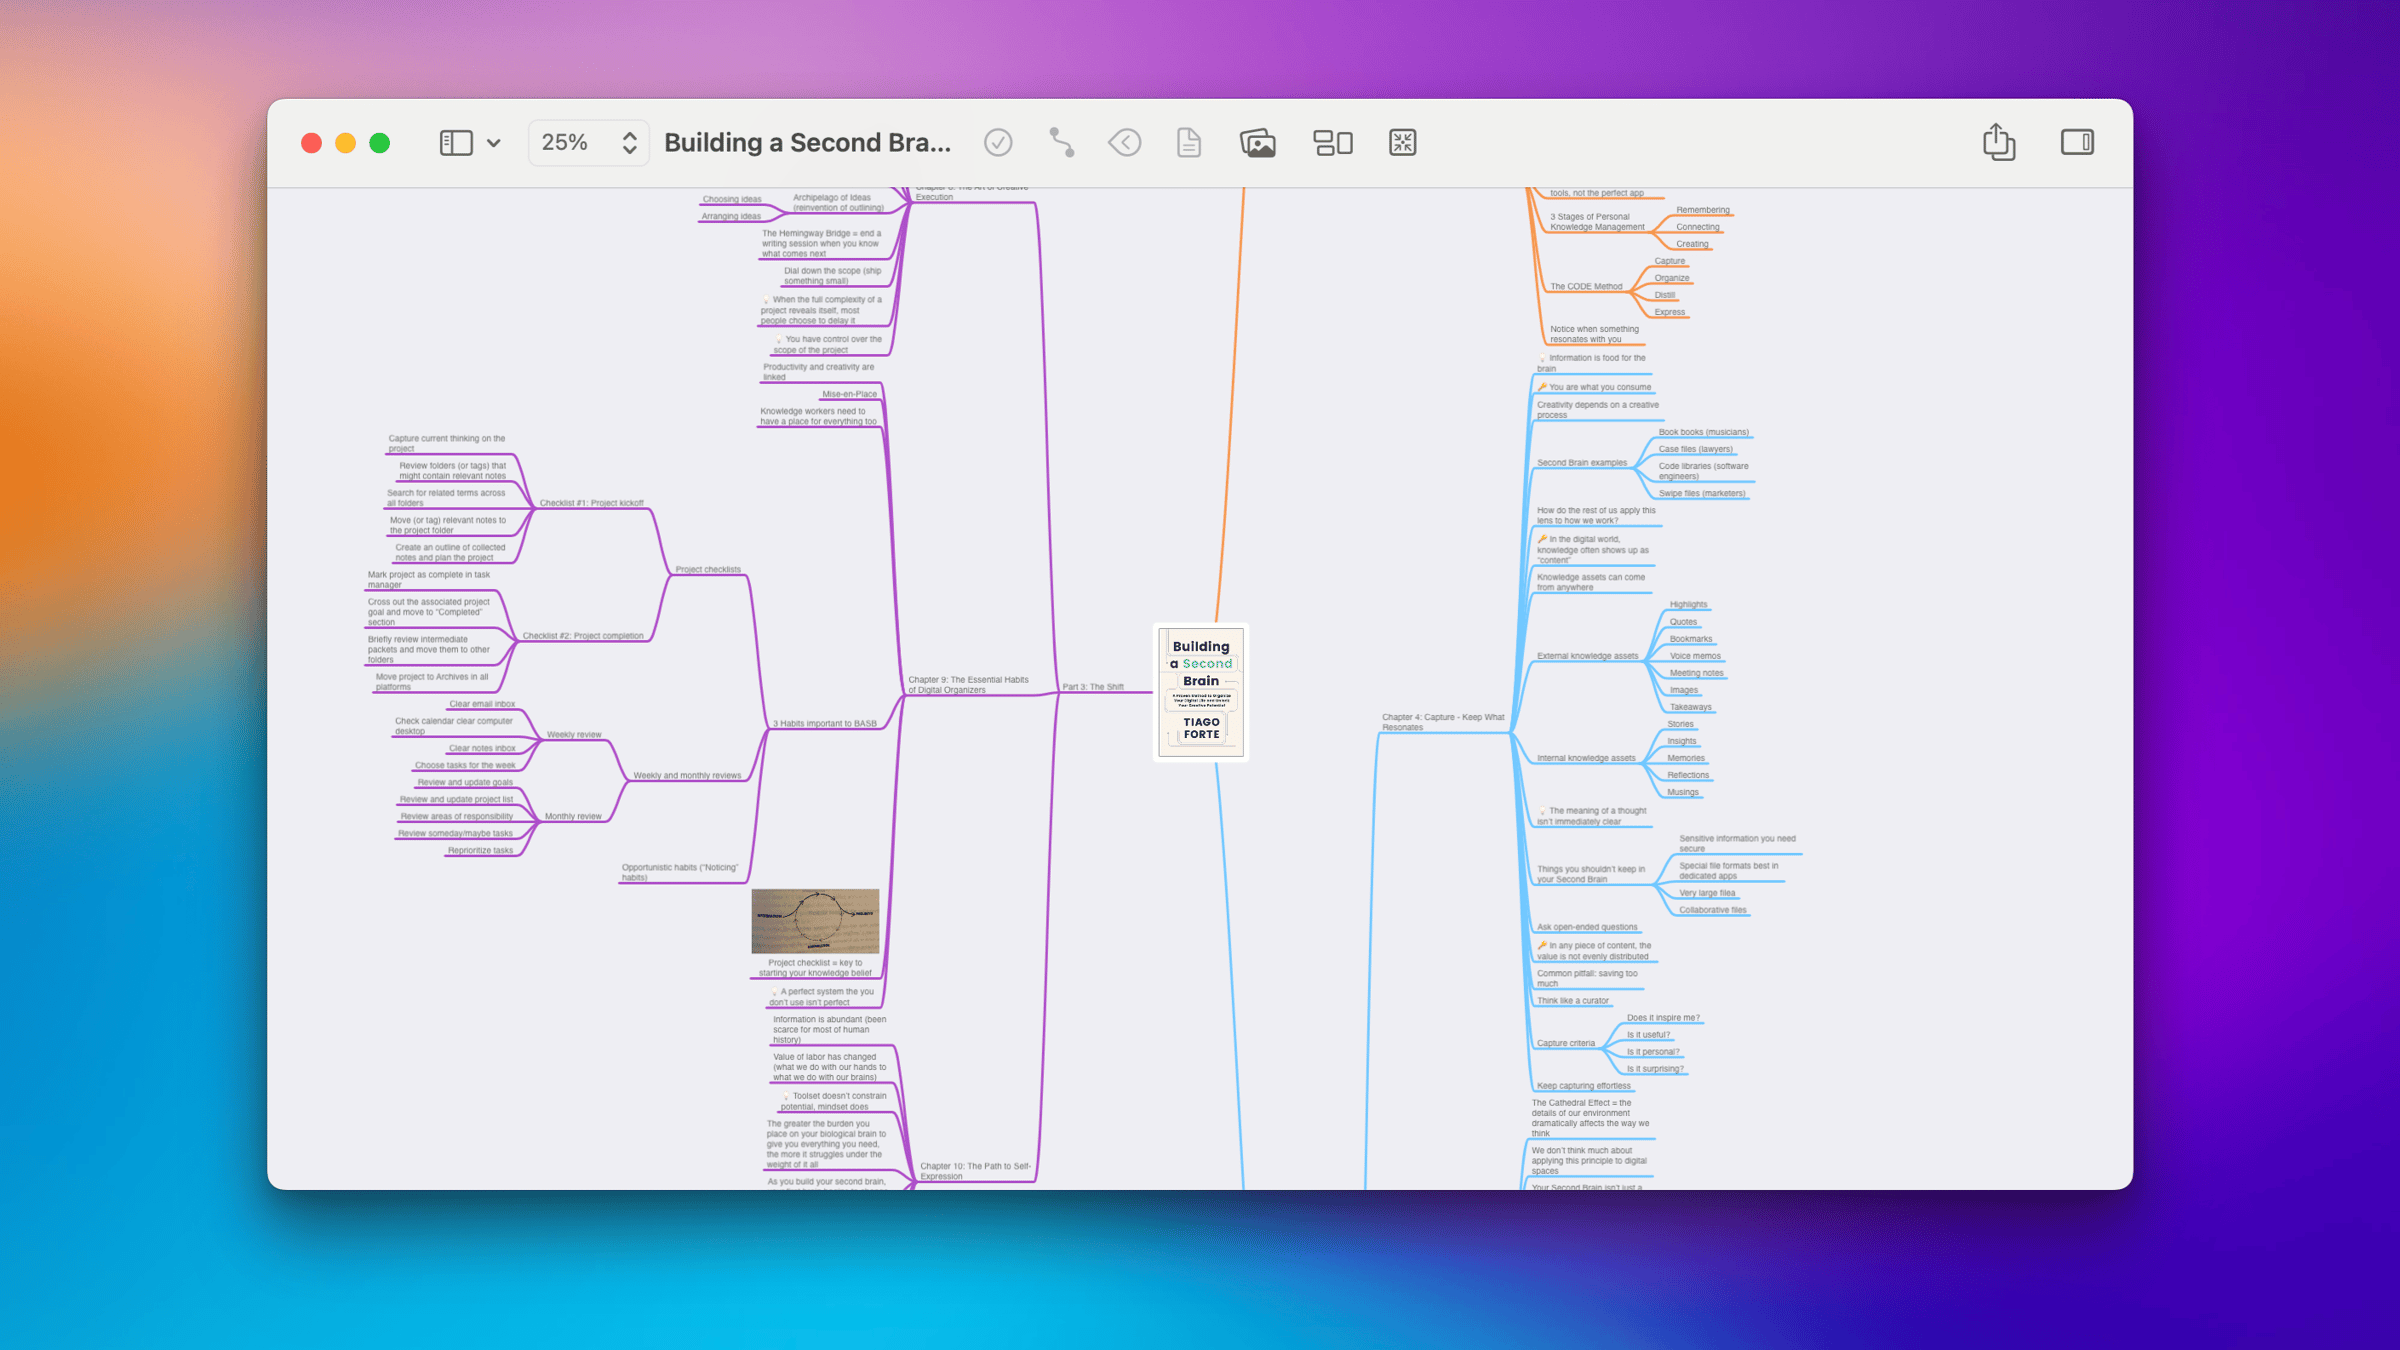Select Chapter 4: Capture - Keep What Resonates
2400x1350 pixels.
click(1443, 722)
